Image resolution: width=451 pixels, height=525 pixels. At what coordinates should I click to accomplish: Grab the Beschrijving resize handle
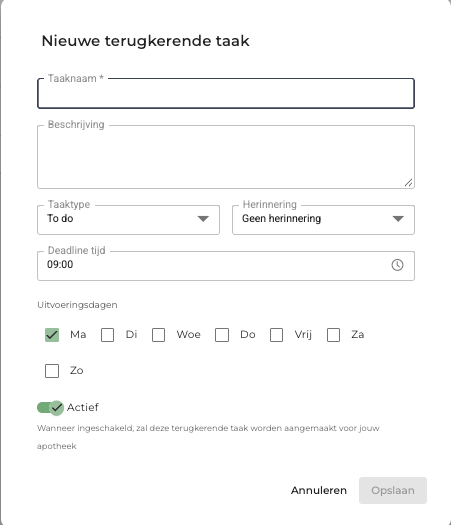coord(408,183)
